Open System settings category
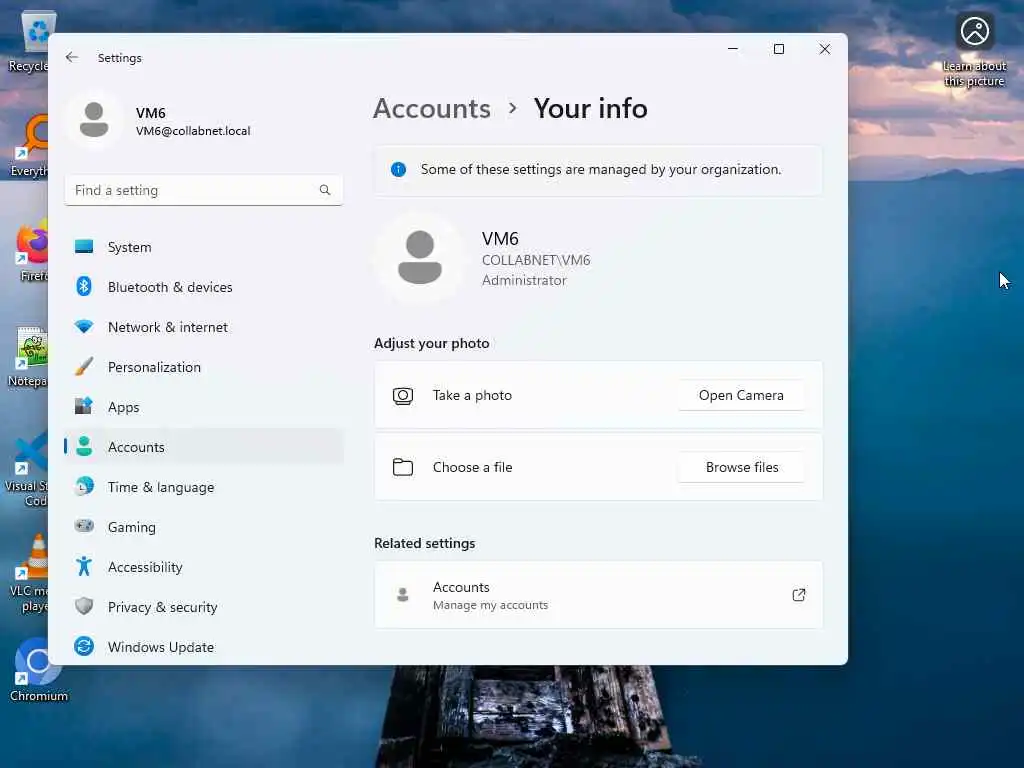The height and width of the screenshot is (768, 1024). click(x=204, y=247)
